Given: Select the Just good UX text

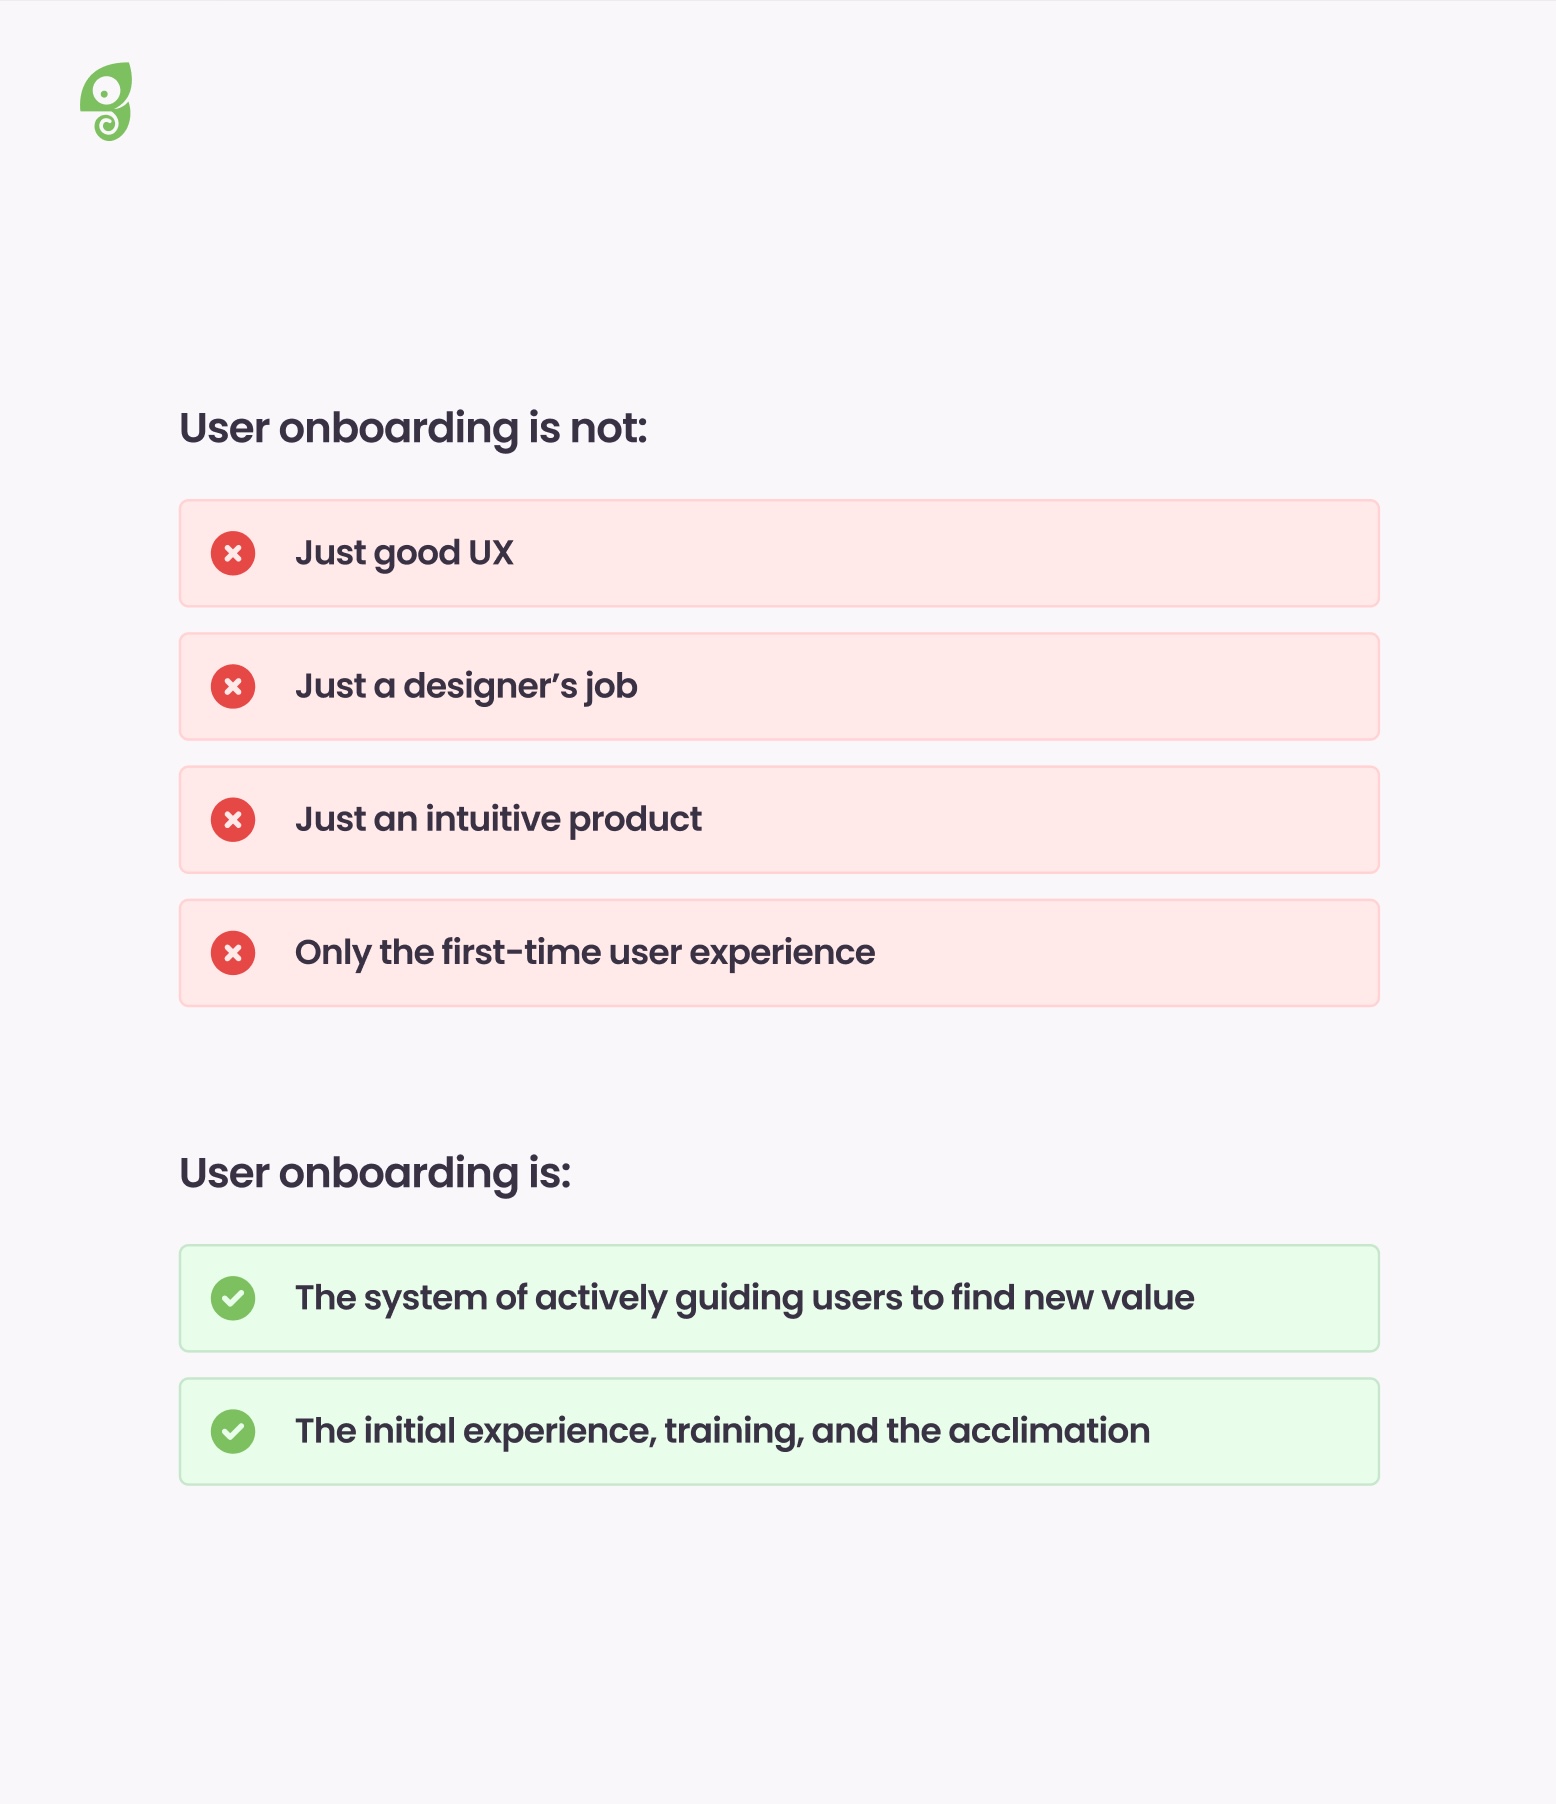Looking at the screenshot, I should pos(404,553).
